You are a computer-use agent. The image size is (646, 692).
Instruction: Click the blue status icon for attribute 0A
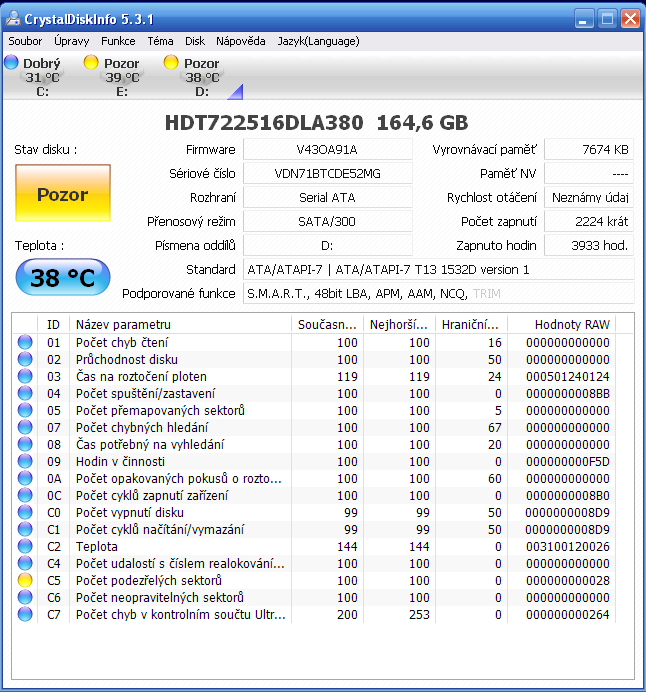coord(25,478)
